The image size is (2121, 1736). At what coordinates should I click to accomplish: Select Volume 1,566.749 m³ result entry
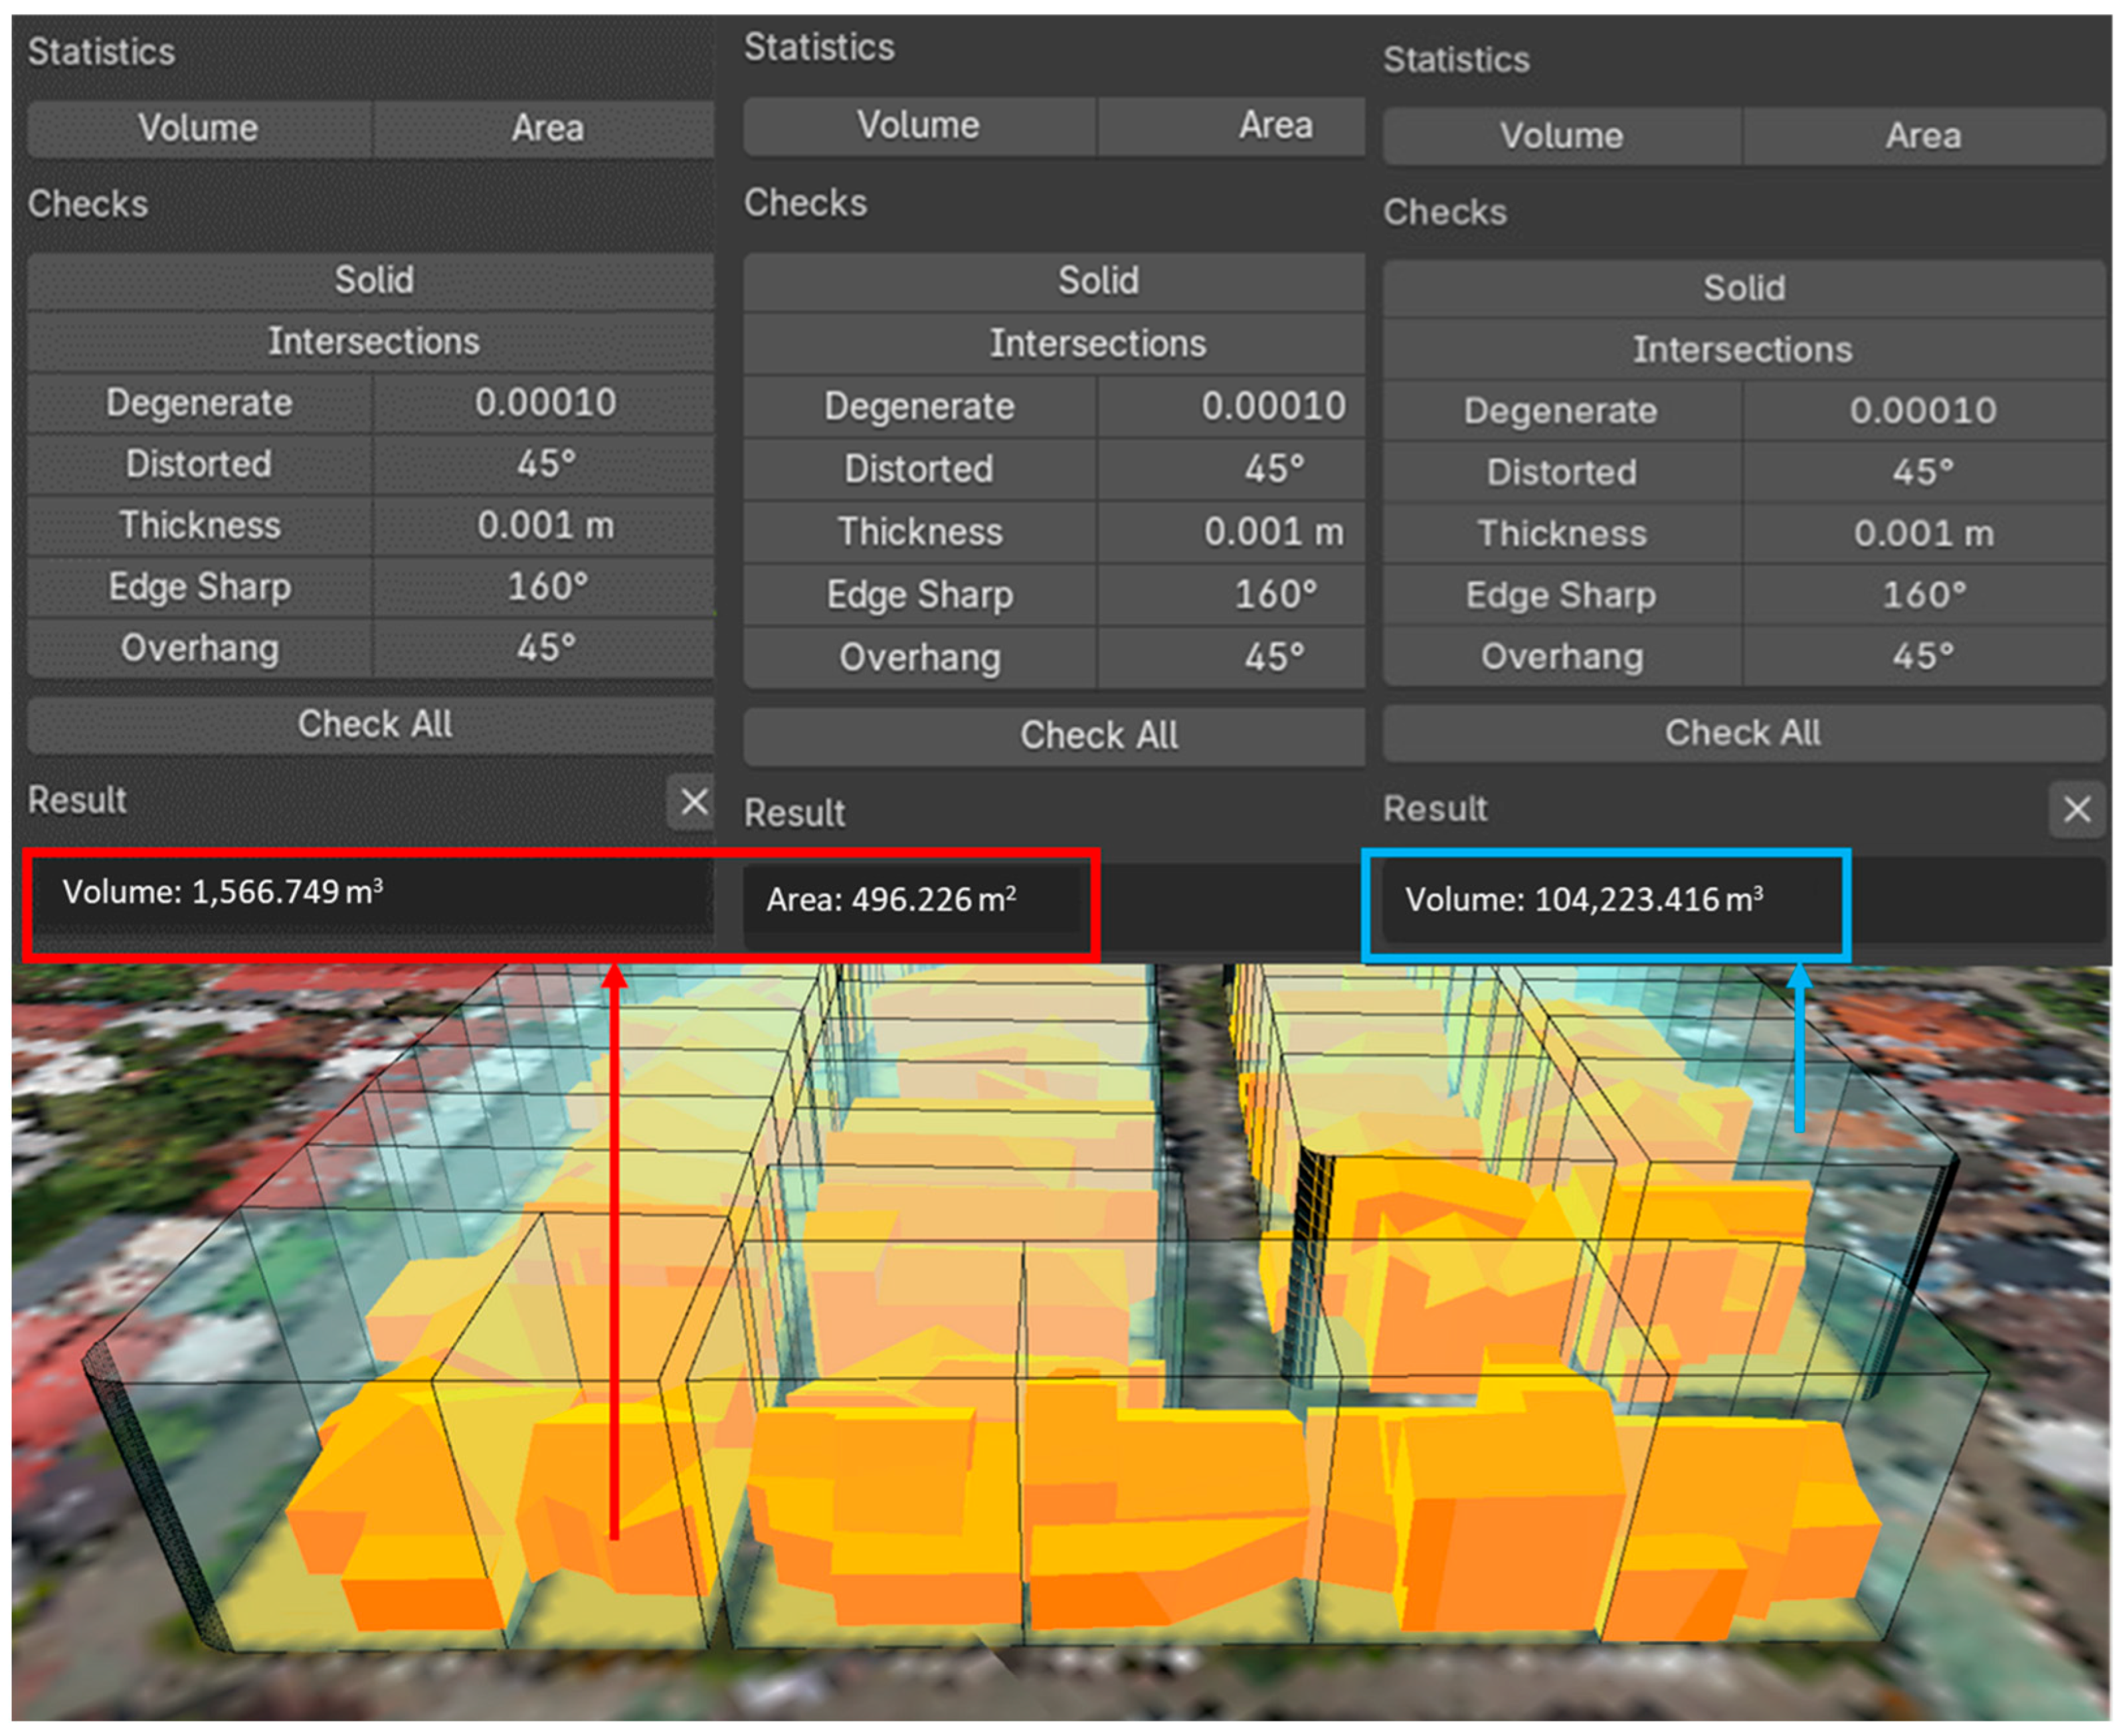click(x=222, y=892)
